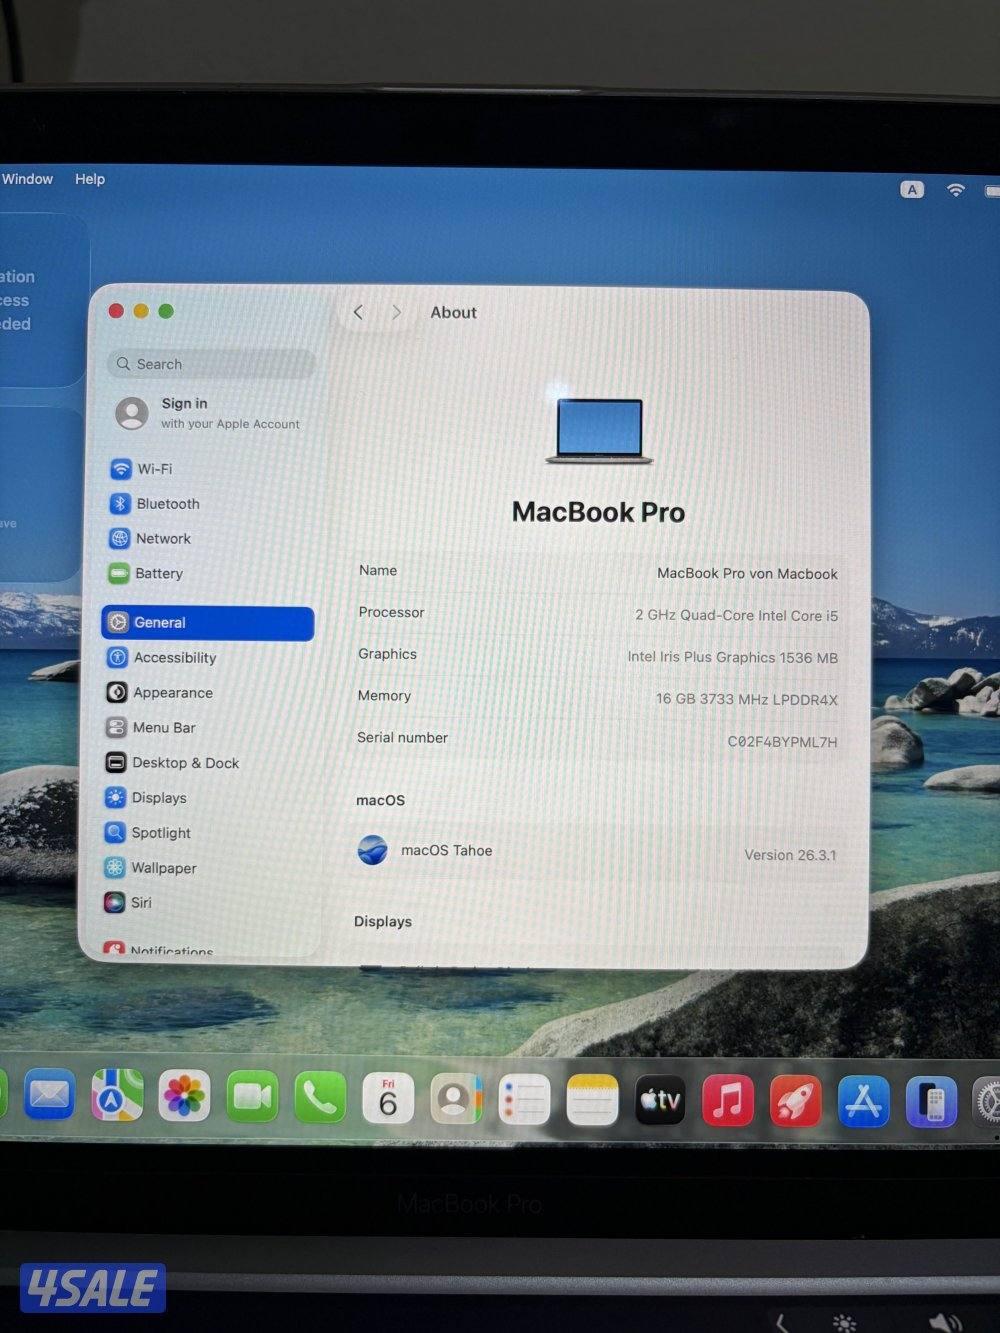Image resolution: width=1000 pixels, height=1333 pixels.
Task: Open Photos app in Dock
Action: pos(185,1096)
